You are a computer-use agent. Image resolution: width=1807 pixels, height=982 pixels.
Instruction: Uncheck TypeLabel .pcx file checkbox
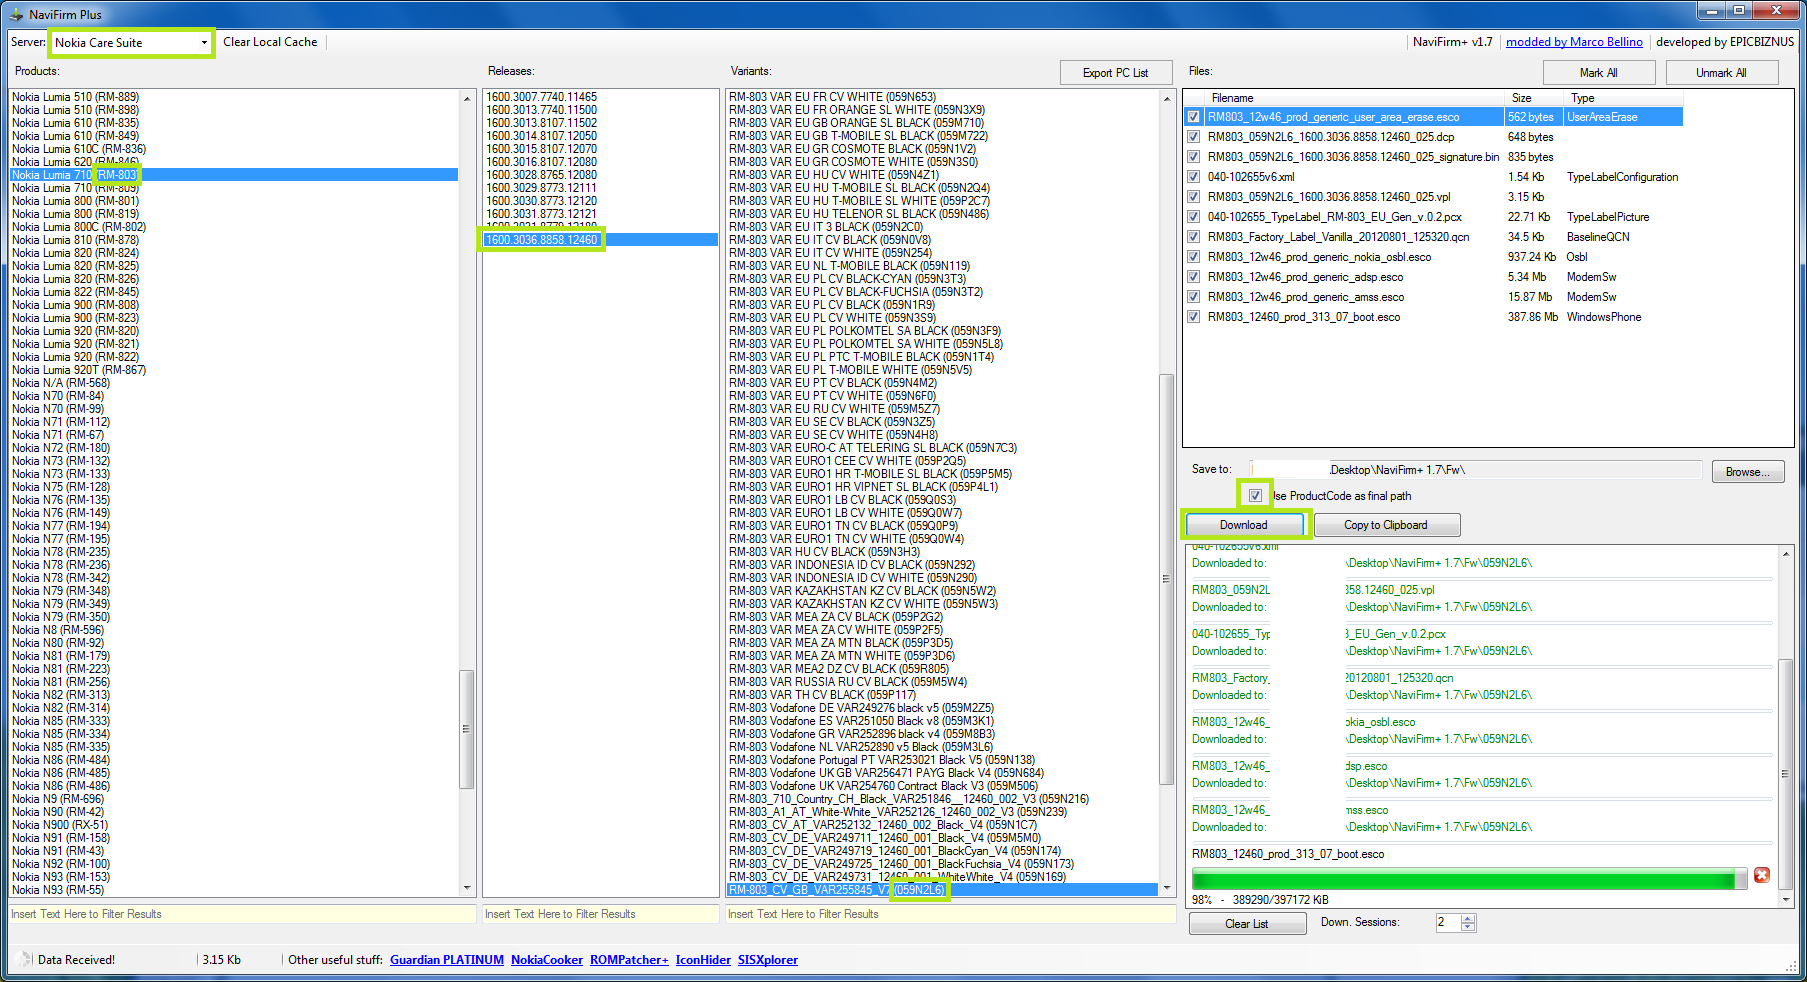(x=1193, y=217)
